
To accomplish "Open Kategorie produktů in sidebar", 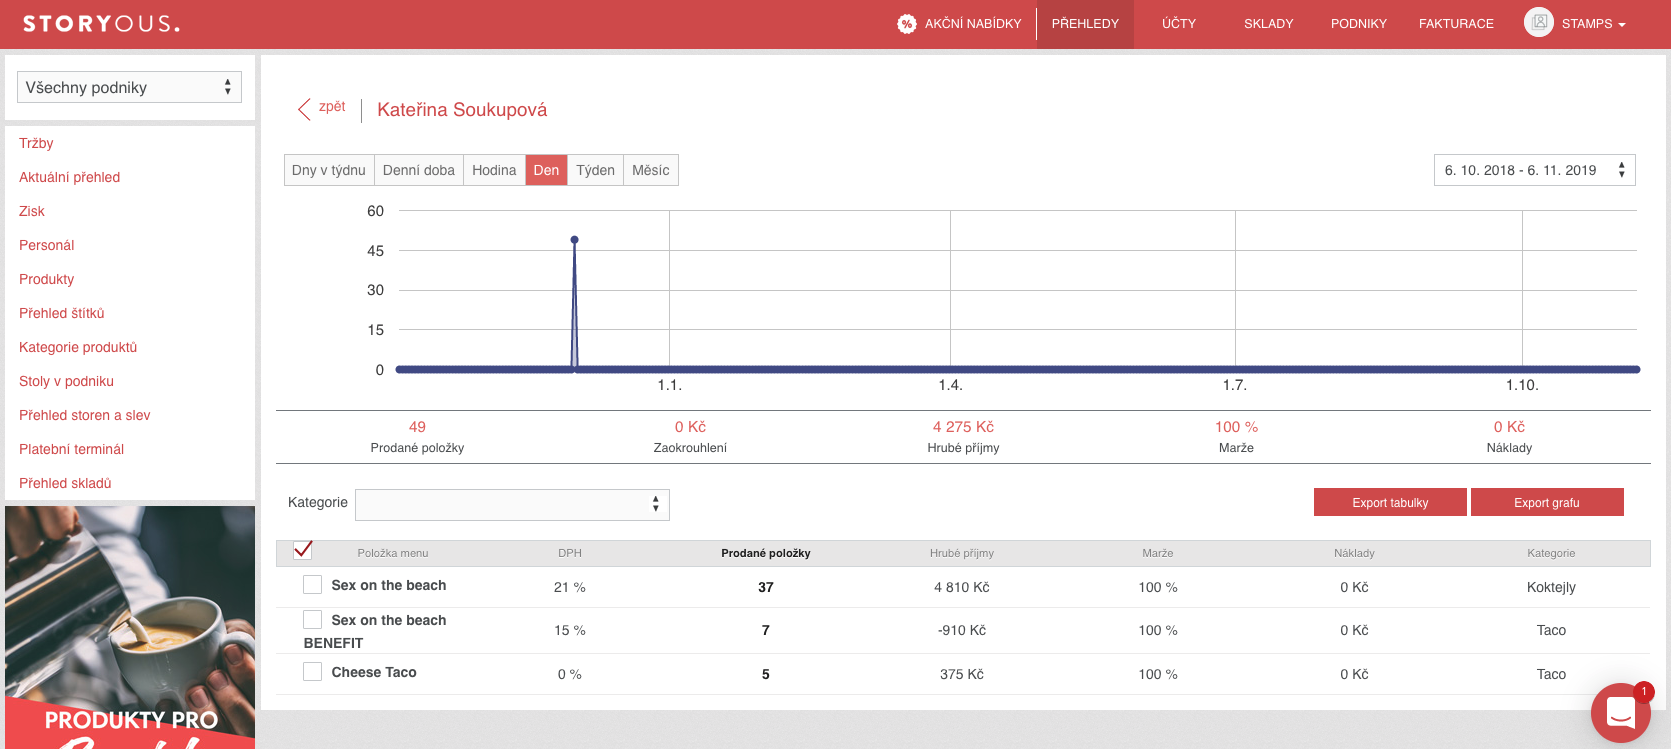I will pyautogui.click(x=78, y=347).
